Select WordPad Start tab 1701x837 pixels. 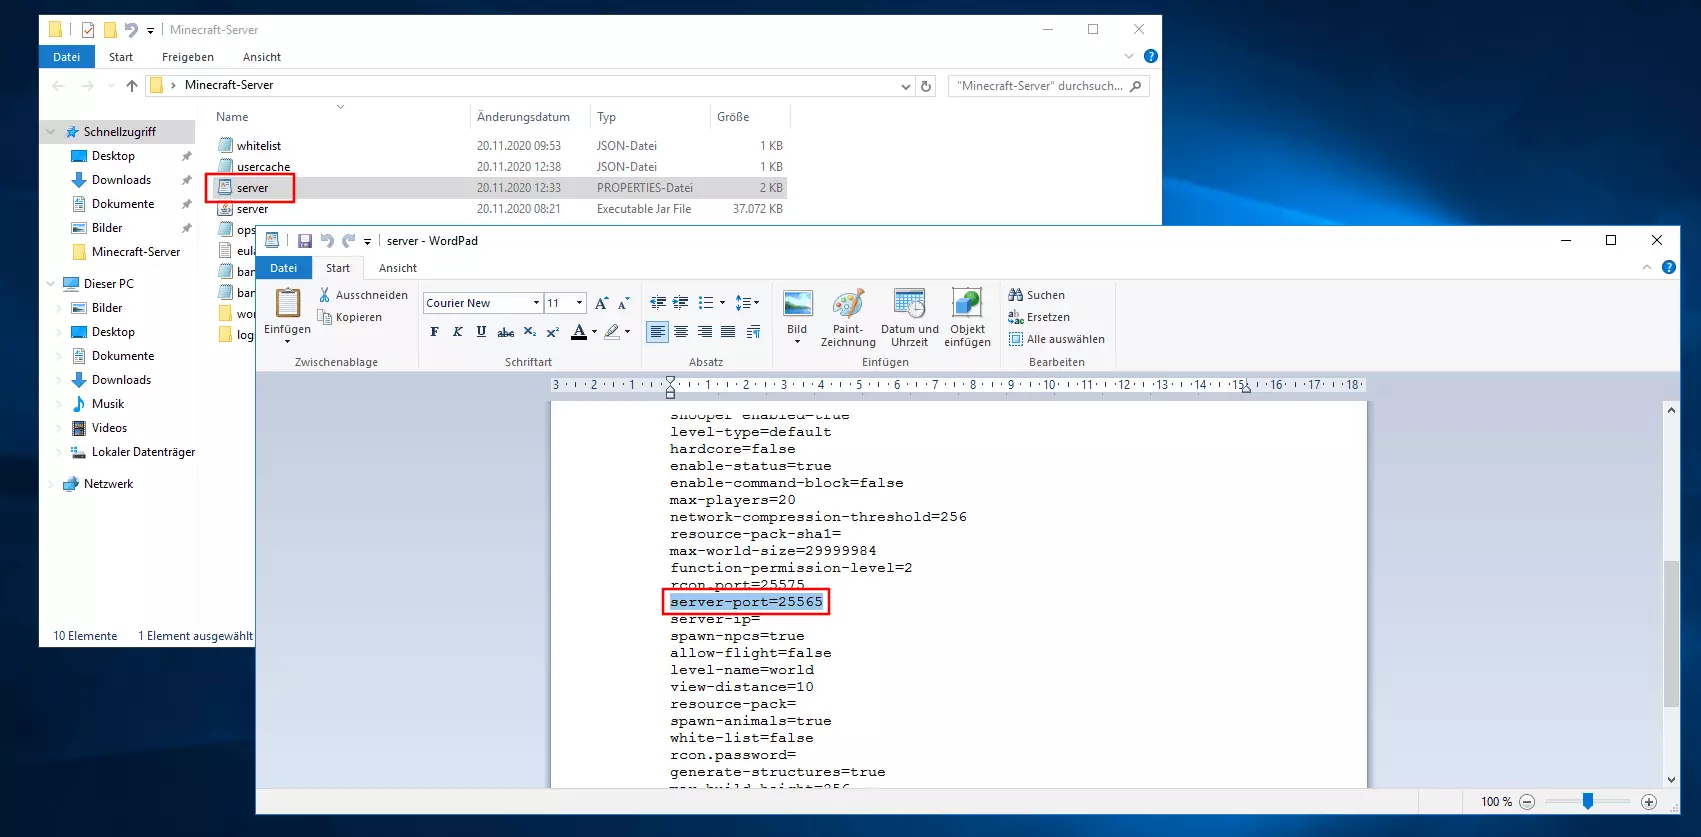click(x=338, y=268)
